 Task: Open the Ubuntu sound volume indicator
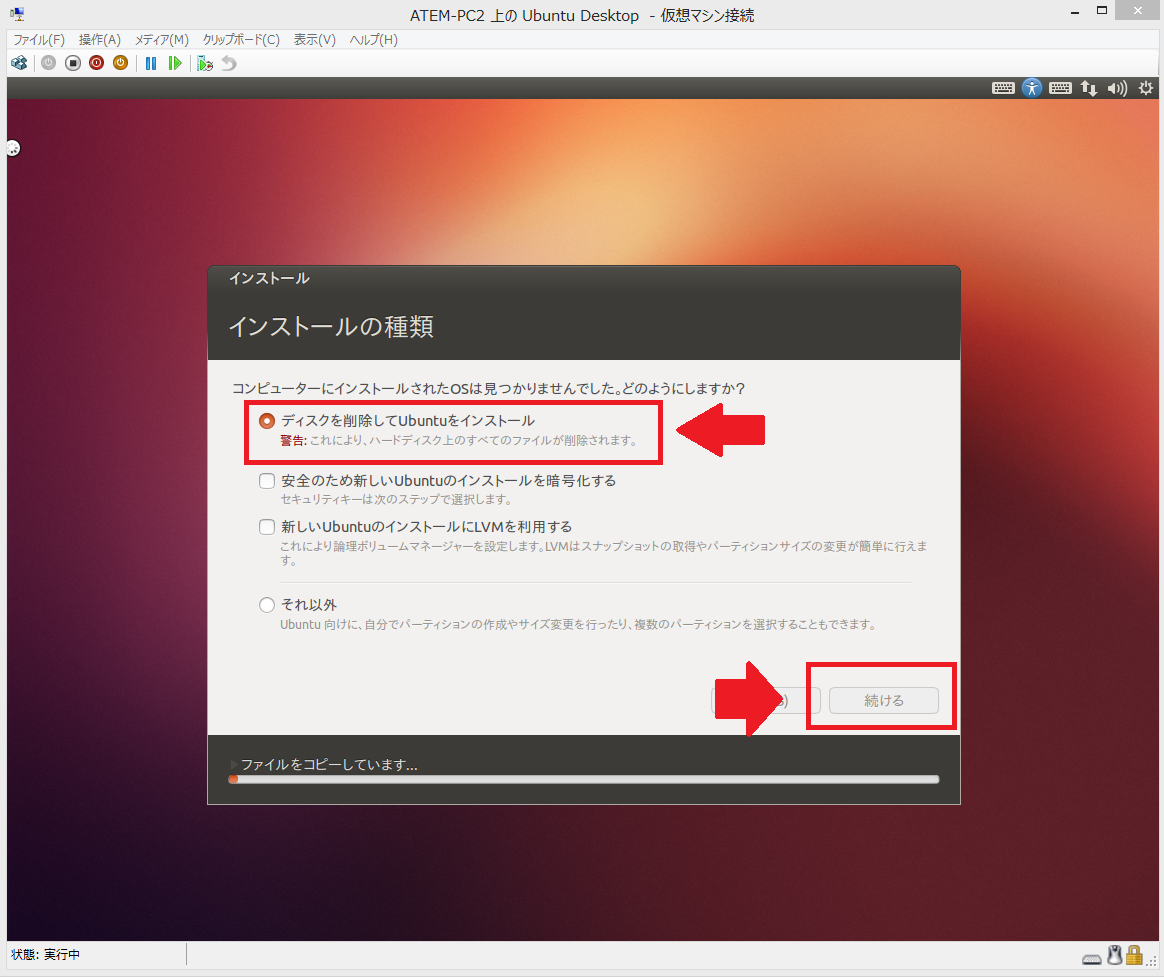tap(1117, 88)
